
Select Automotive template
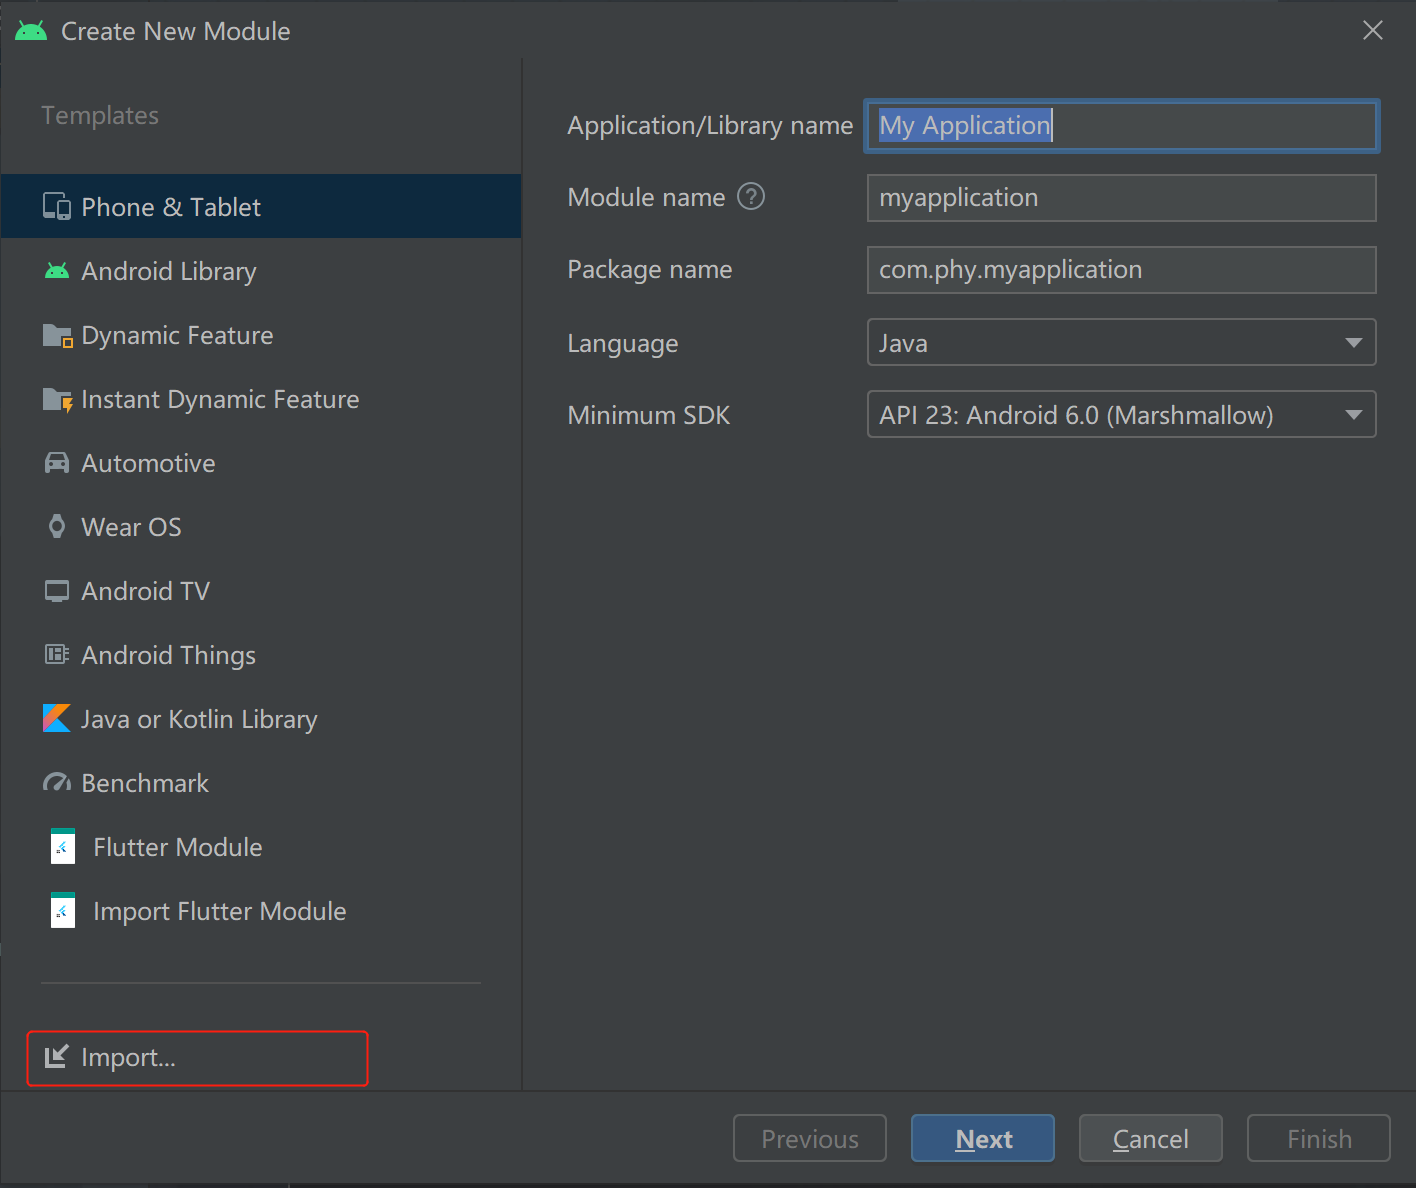click(x=261, y=462)
